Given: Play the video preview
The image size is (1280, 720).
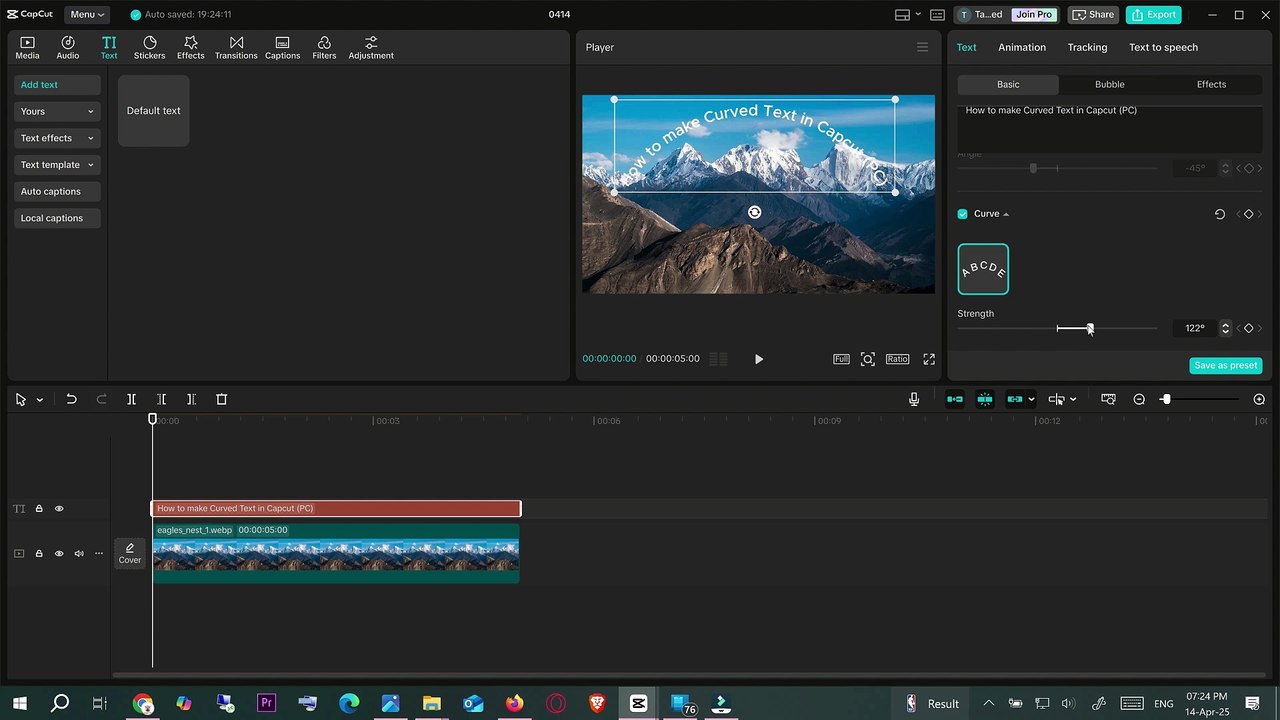Looking at the screenshot, I should pos(759,359).
